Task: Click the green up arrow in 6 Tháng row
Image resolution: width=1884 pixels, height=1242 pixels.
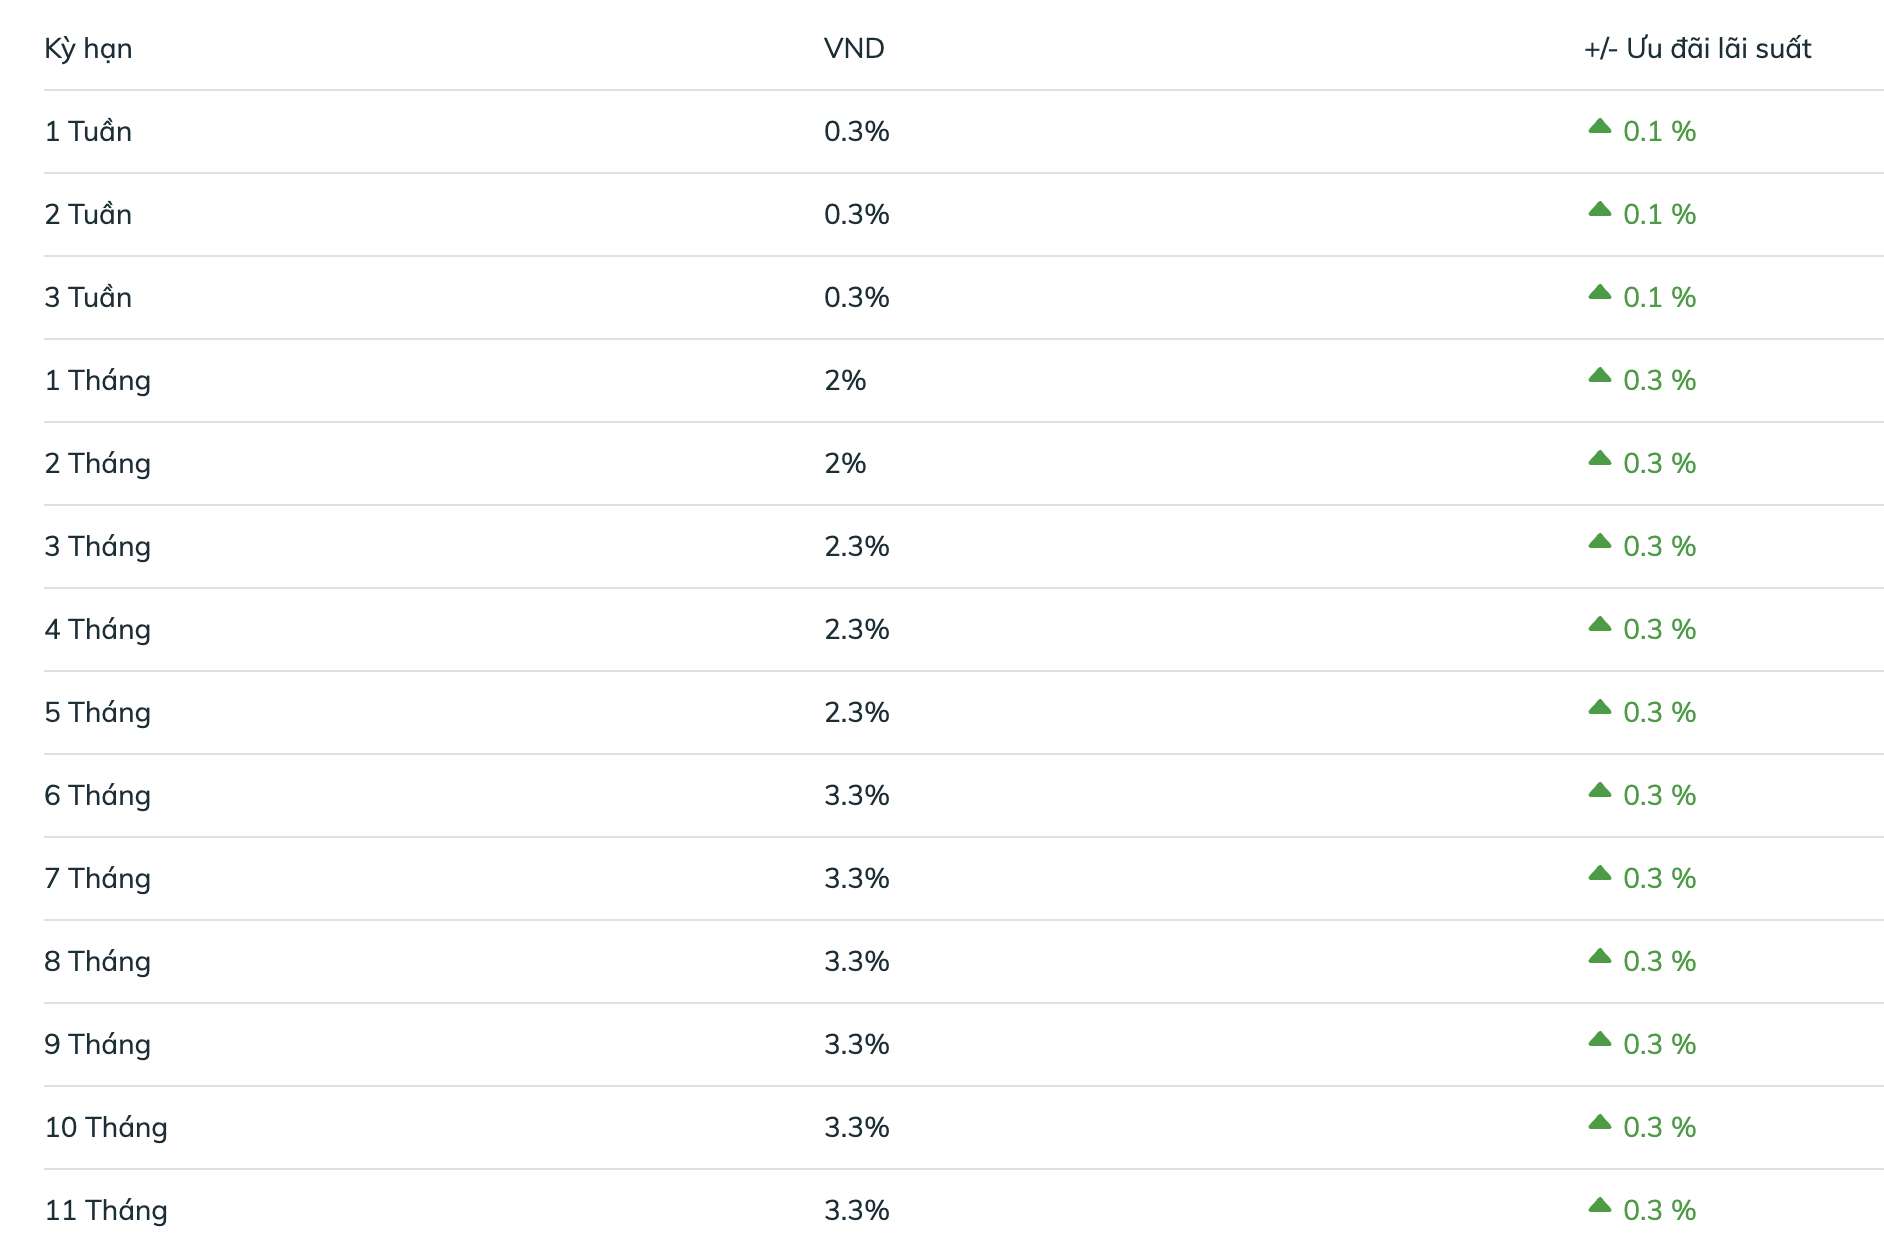Action: 1599,791
